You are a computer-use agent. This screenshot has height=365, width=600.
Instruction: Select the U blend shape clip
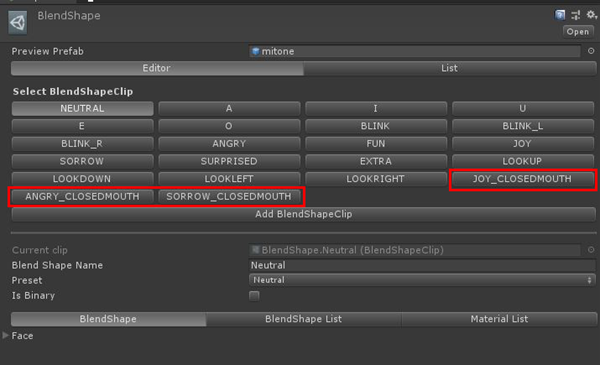523,109
